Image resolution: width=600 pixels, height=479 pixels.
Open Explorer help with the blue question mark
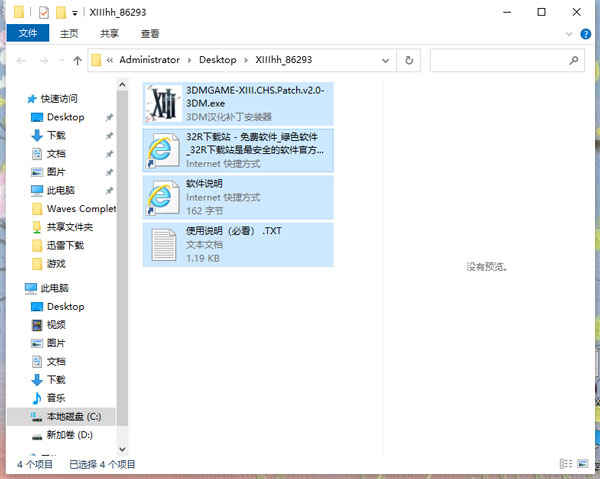[x=585, y=34]
